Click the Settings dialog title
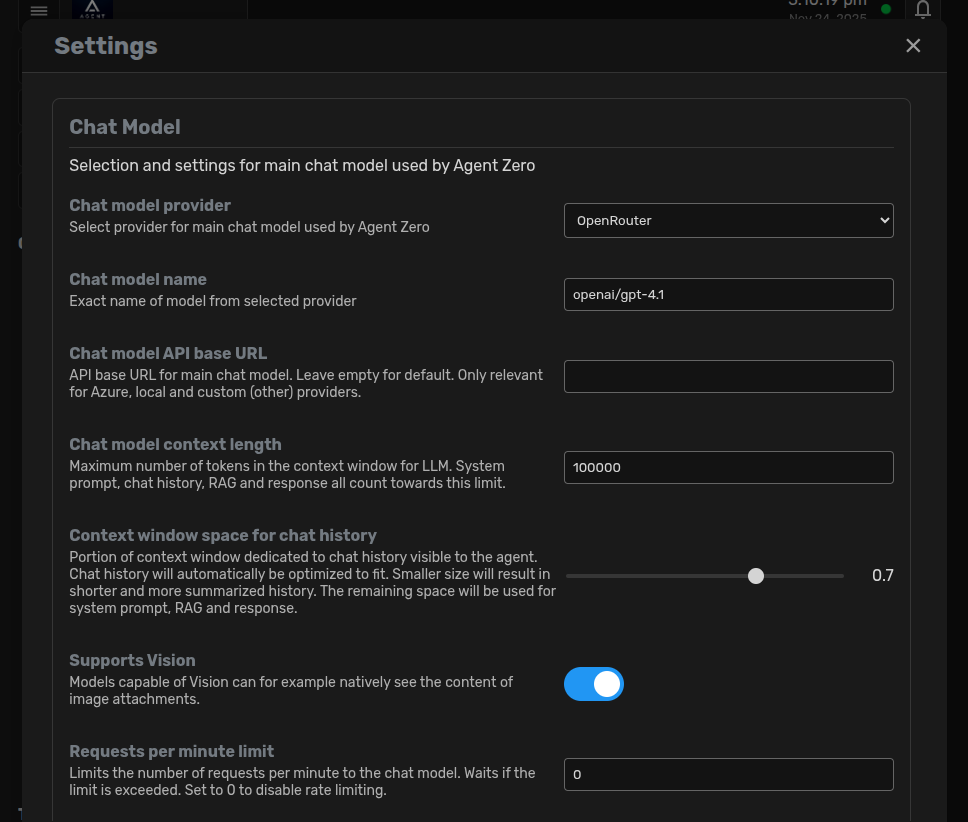The height and width of the screenshot is (822, 968). (x=105, y=45)
